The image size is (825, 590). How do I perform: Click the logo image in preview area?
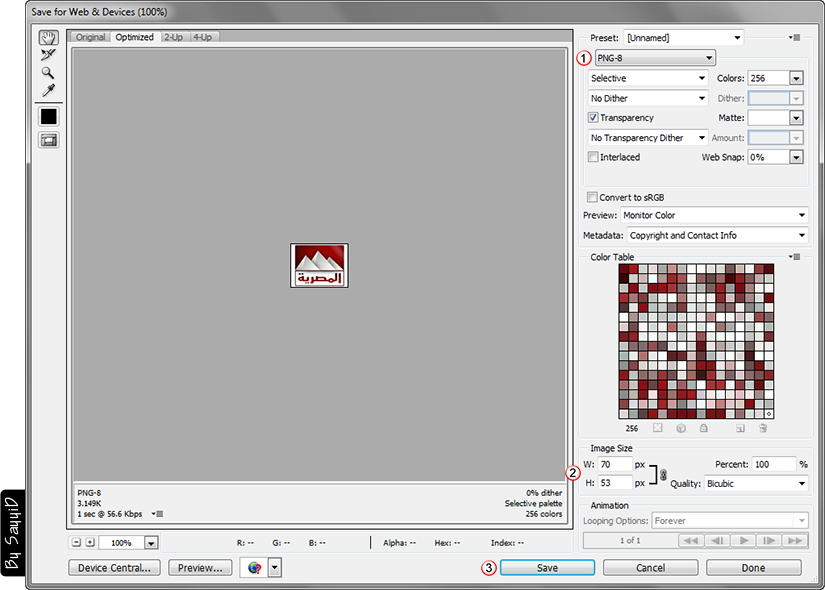319,265
